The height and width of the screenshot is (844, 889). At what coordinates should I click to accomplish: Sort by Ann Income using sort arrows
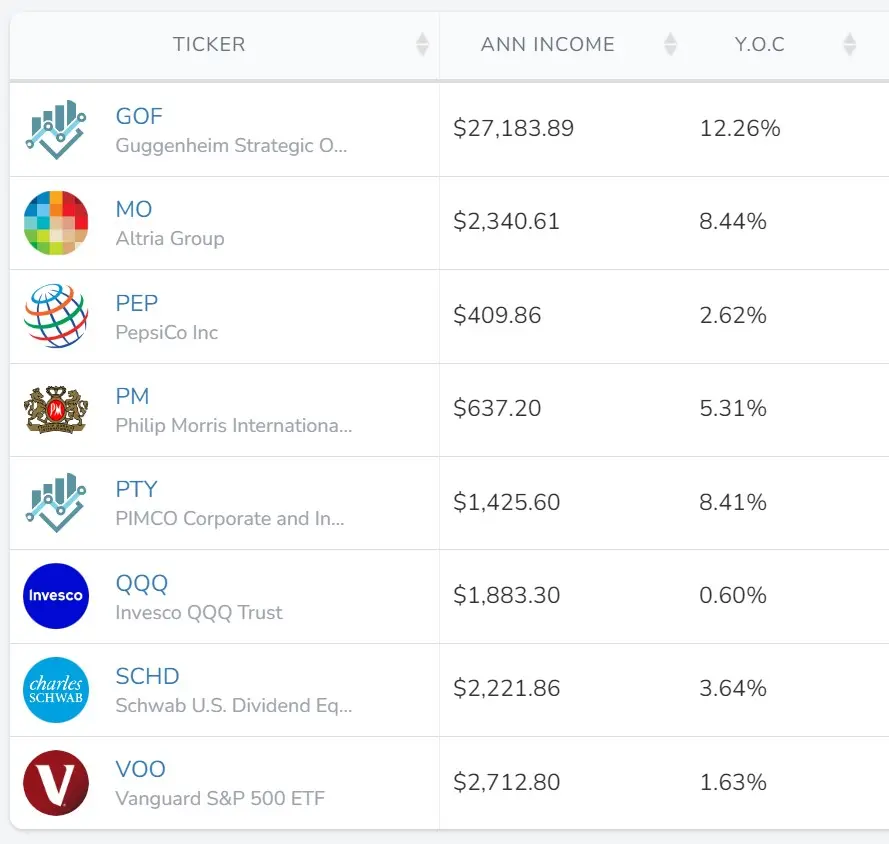670,44
